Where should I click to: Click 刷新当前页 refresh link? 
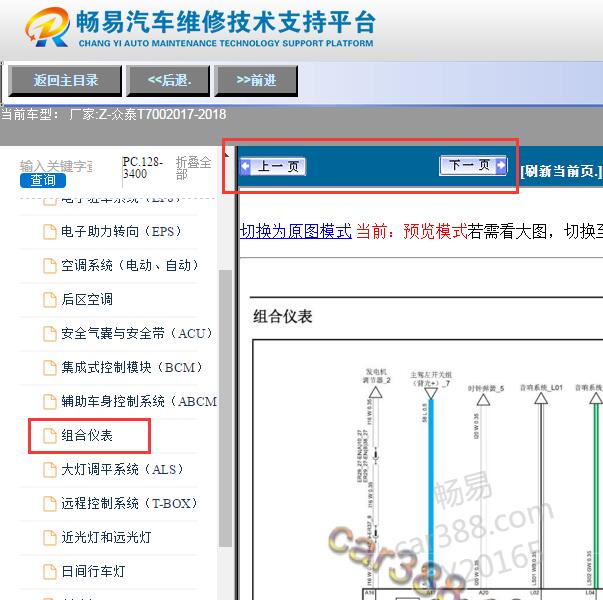(561, 171)
